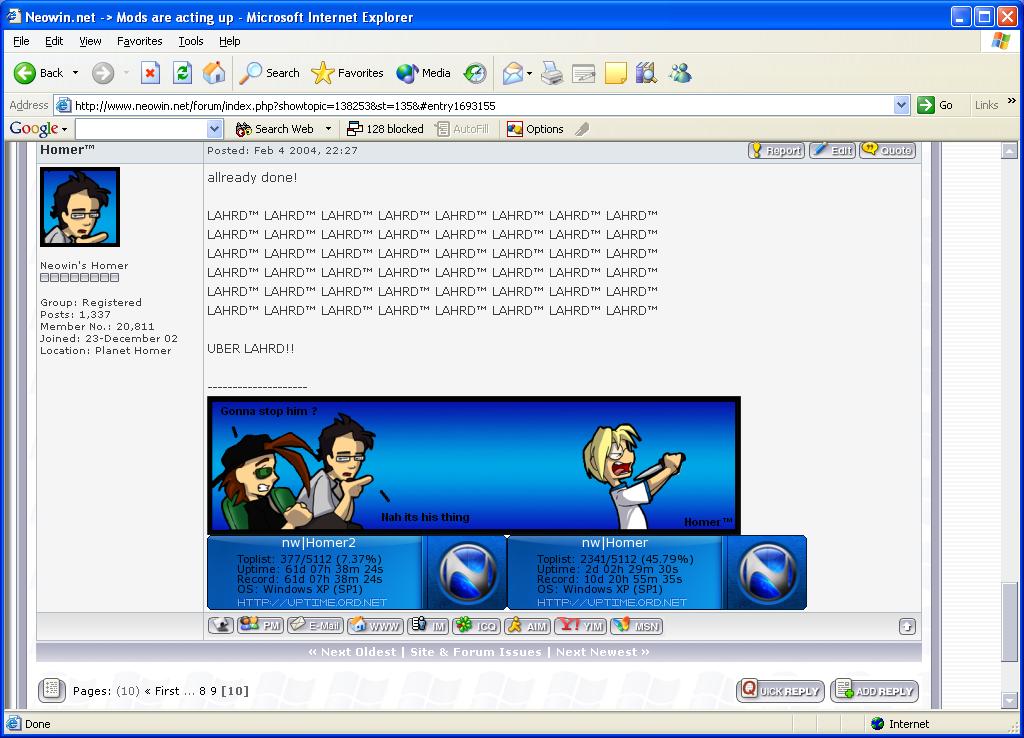Click the Media toolbar button

click(424, 73)
